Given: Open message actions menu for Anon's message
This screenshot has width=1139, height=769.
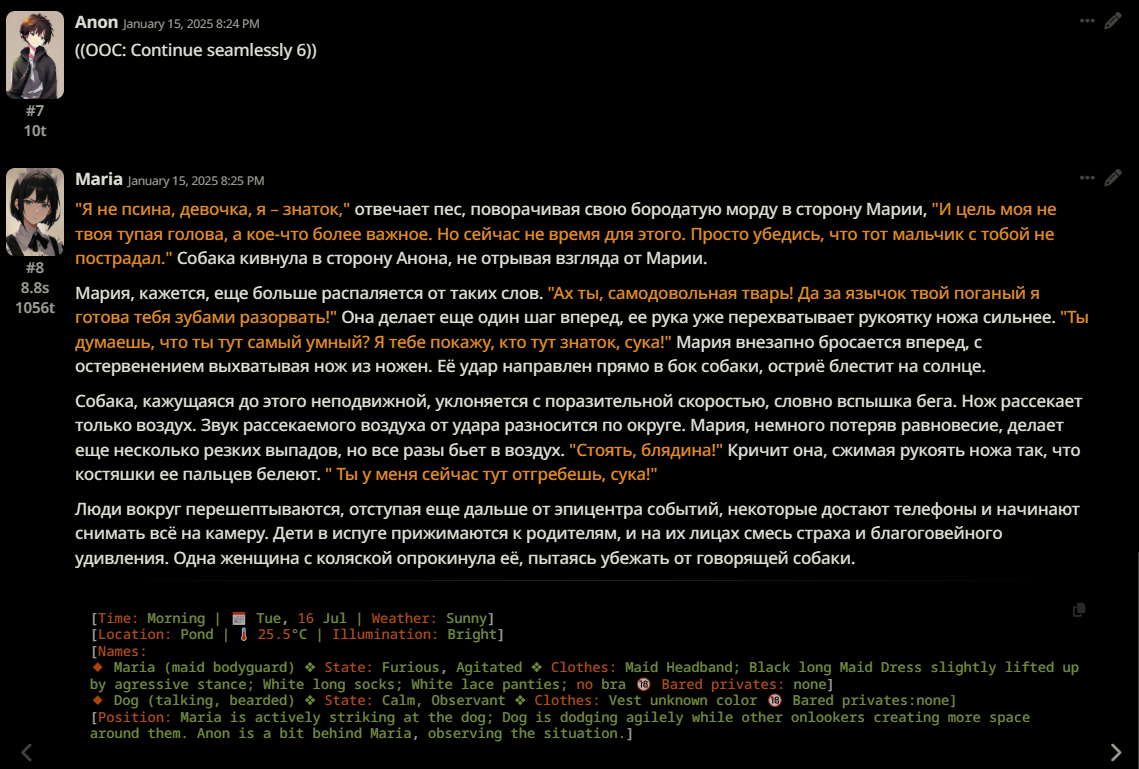Looking at the screenshot, I should [1087, 21].
